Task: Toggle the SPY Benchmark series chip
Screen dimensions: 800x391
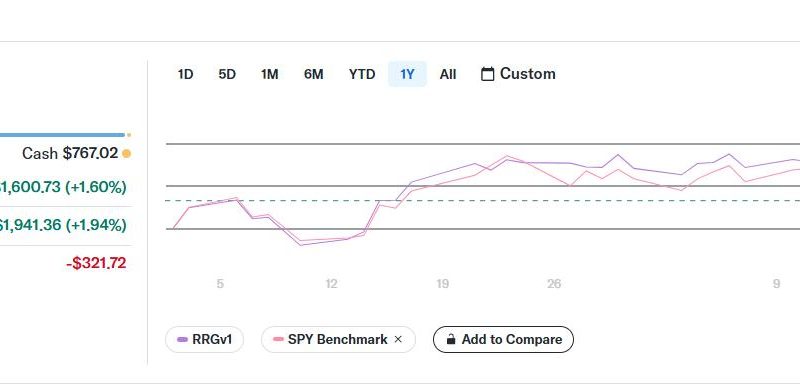Action: pos(338,339)
